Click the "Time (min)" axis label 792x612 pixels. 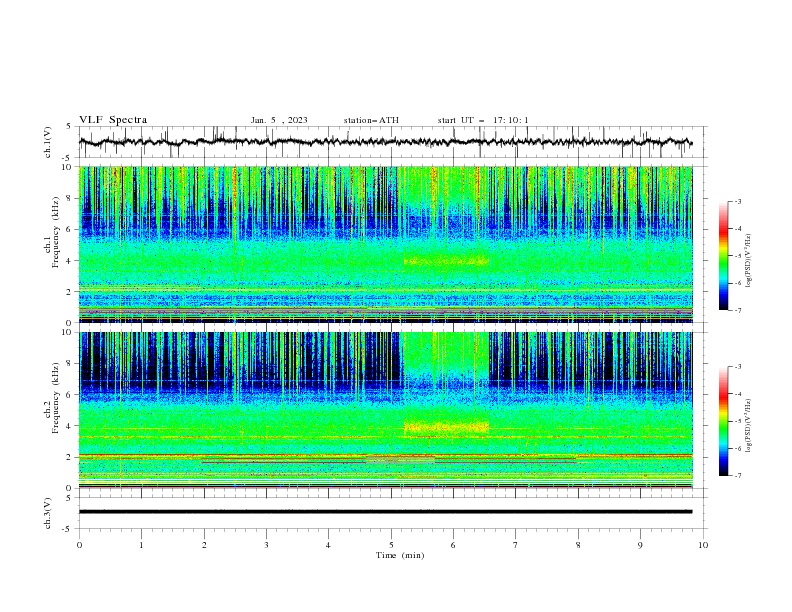400,555
